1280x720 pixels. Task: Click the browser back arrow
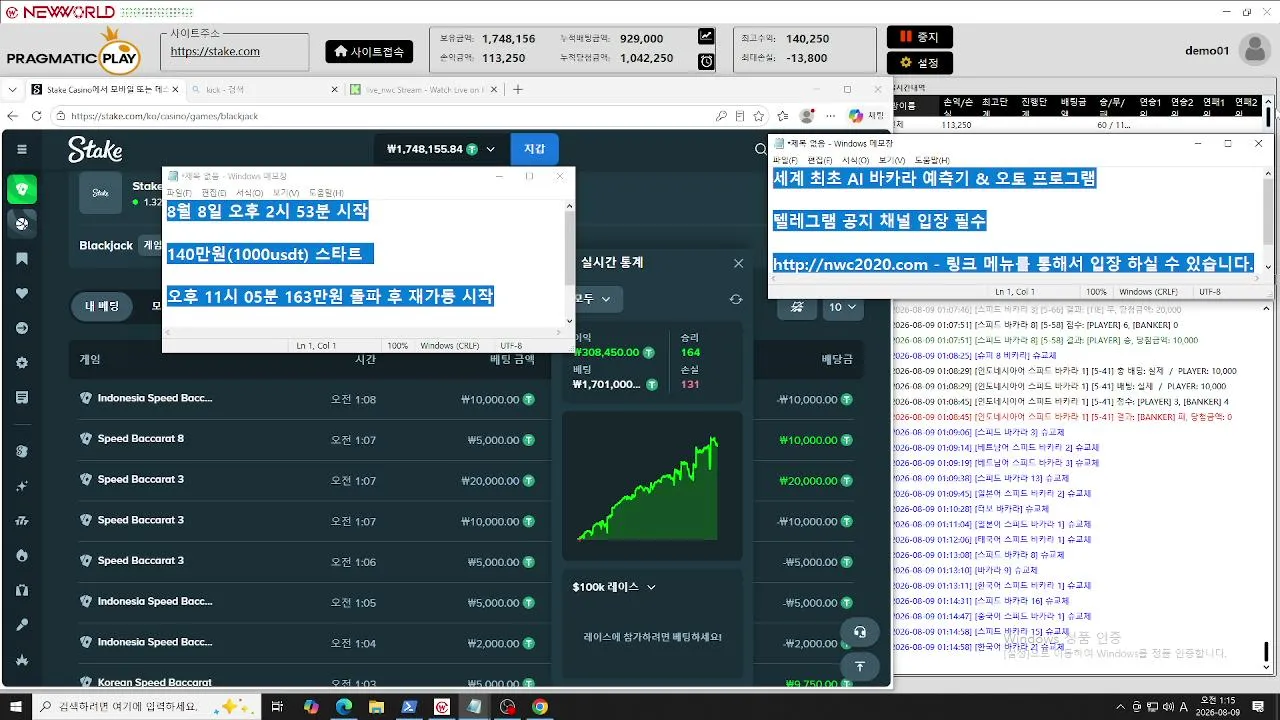(x=14, y=116)
